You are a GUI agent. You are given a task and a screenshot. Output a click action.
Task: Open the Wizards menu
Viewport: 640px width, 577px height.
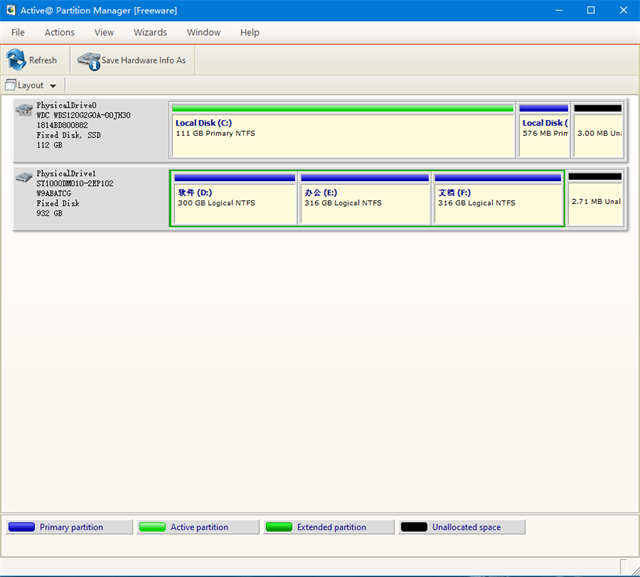tap(150, 32)
